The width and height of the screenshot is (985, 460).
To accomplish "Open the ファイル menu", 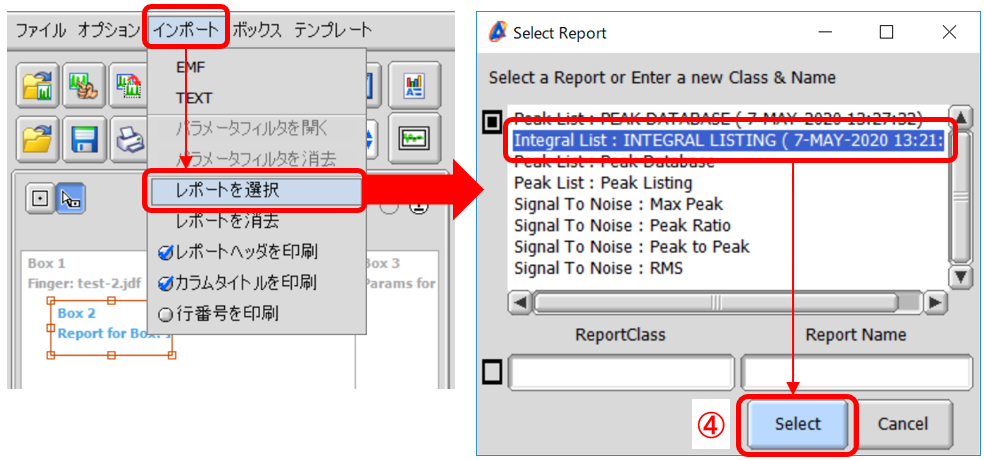I will 40,30.
